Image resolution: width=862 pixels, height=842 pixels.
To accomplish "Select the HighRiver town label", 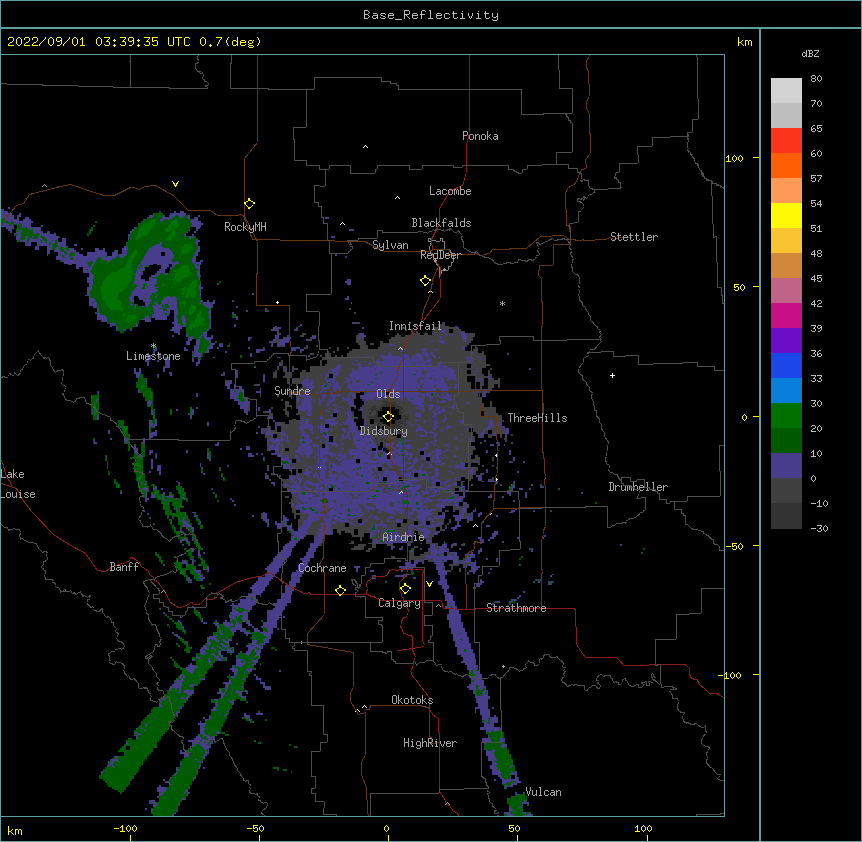I will [430, 743].
